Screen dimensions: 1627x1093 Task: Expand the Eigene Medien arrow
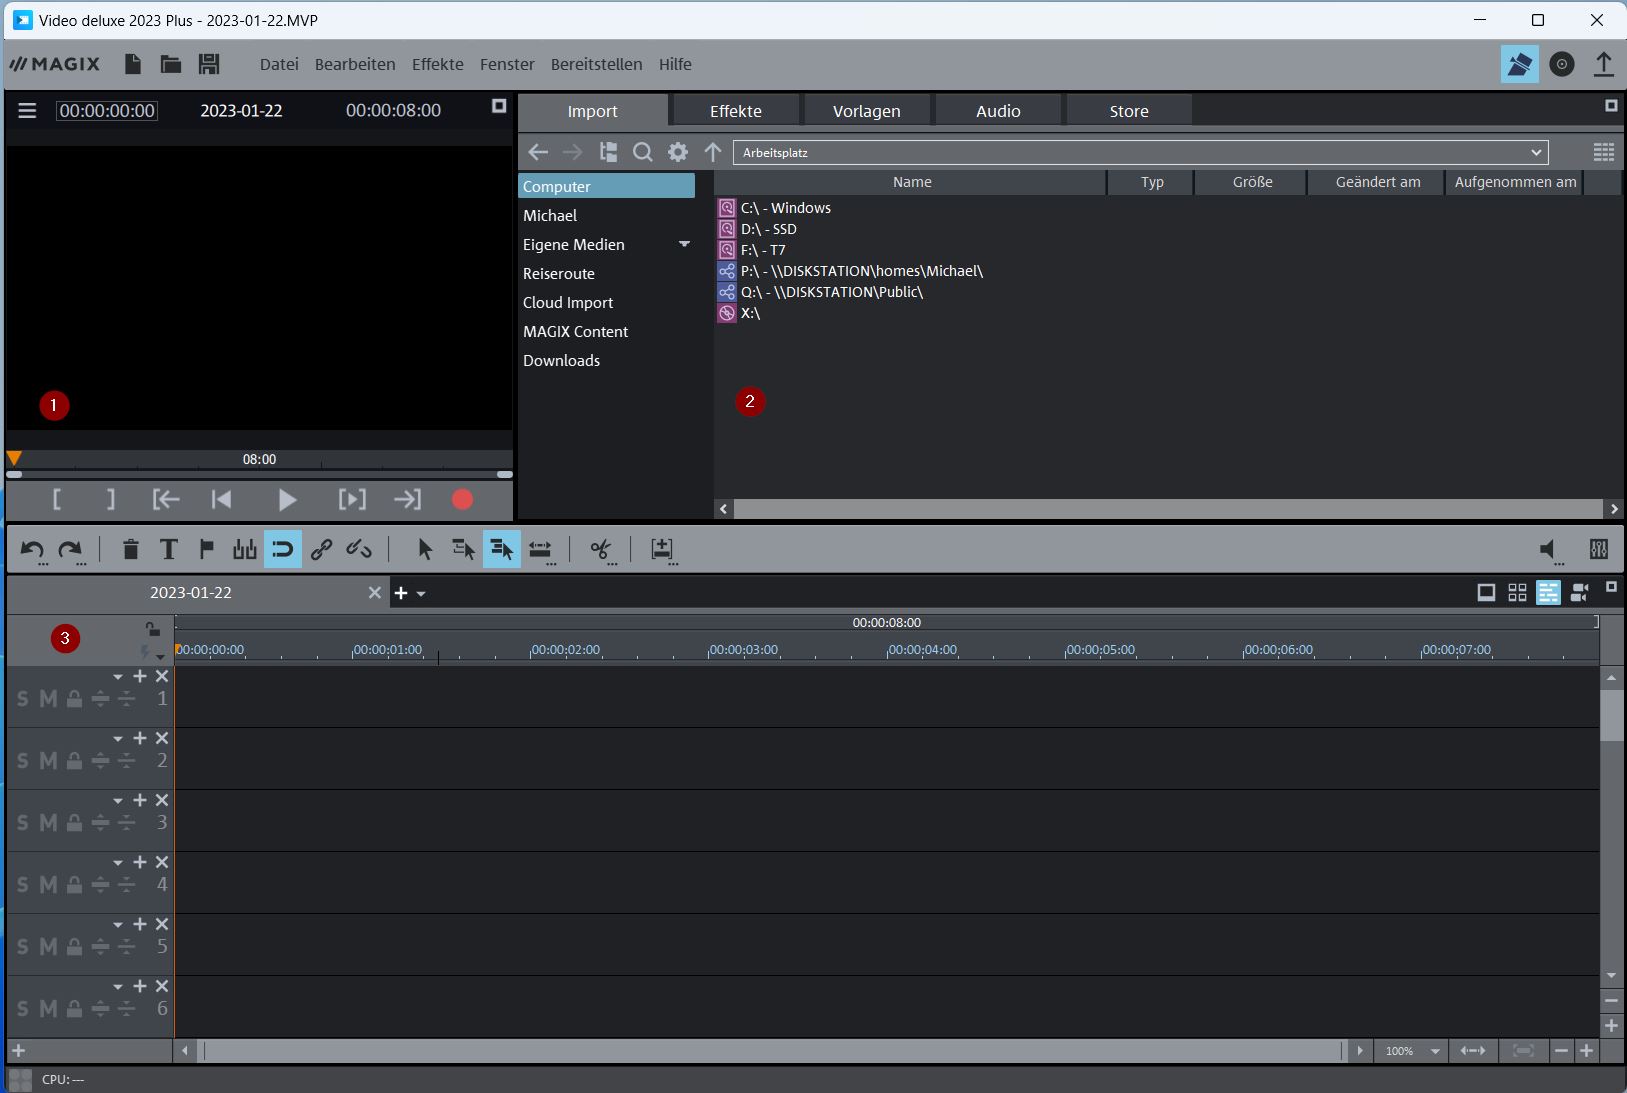tap(684, 244)
